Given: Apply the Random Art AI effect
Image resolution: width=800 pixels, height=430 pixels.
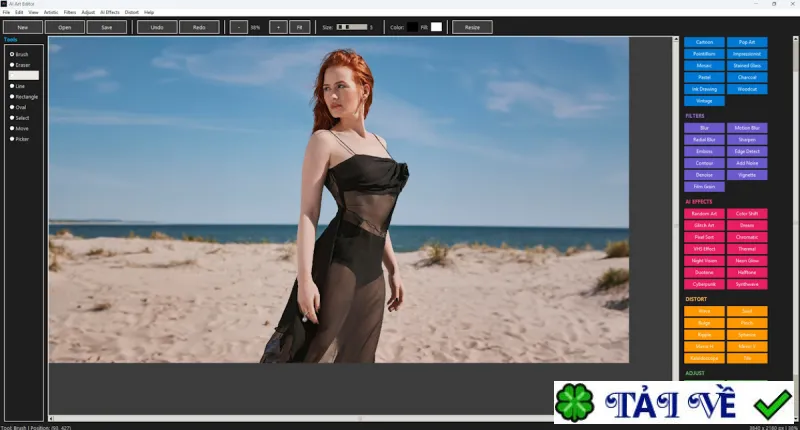Looking at the screenshot, I should tap(704, 213).
